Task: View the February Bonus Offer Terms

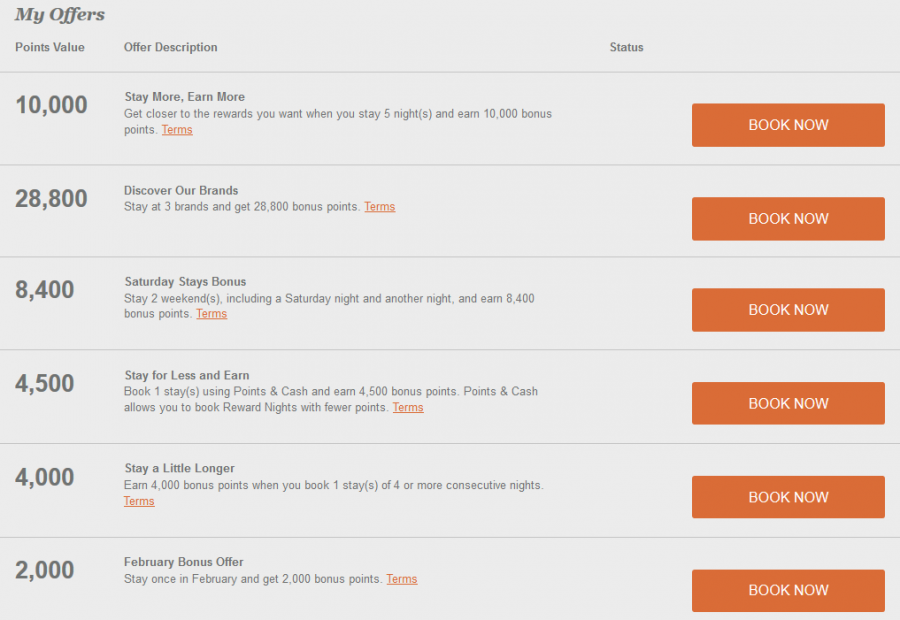Action: click(x=401, y=579)
